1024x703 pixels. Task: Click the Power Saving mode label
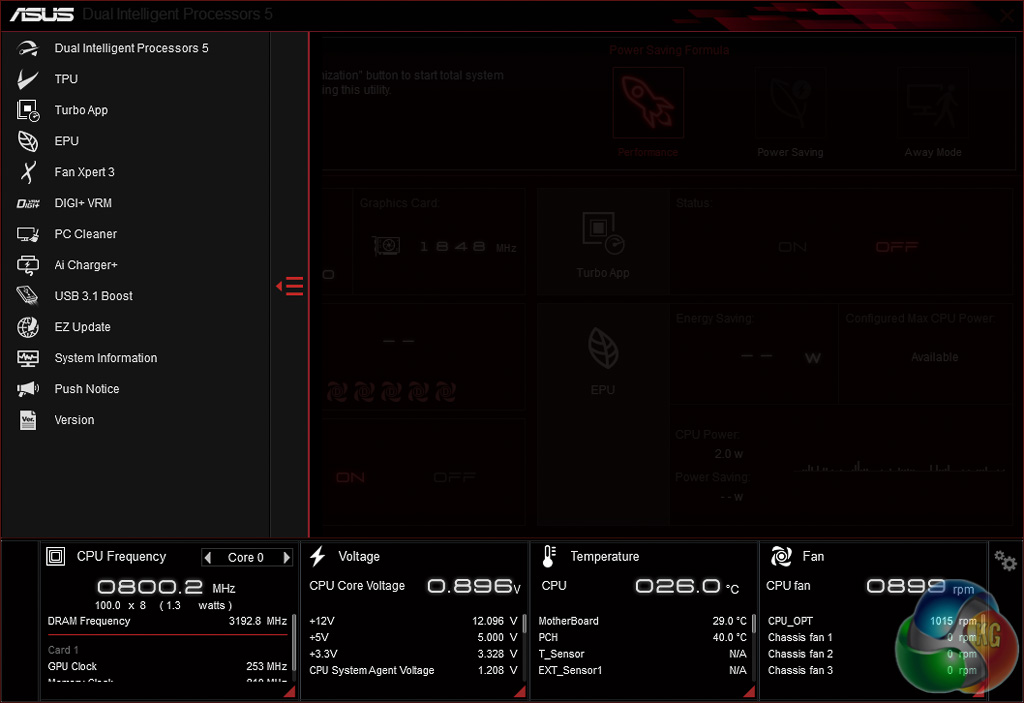(x=790, y=152)
